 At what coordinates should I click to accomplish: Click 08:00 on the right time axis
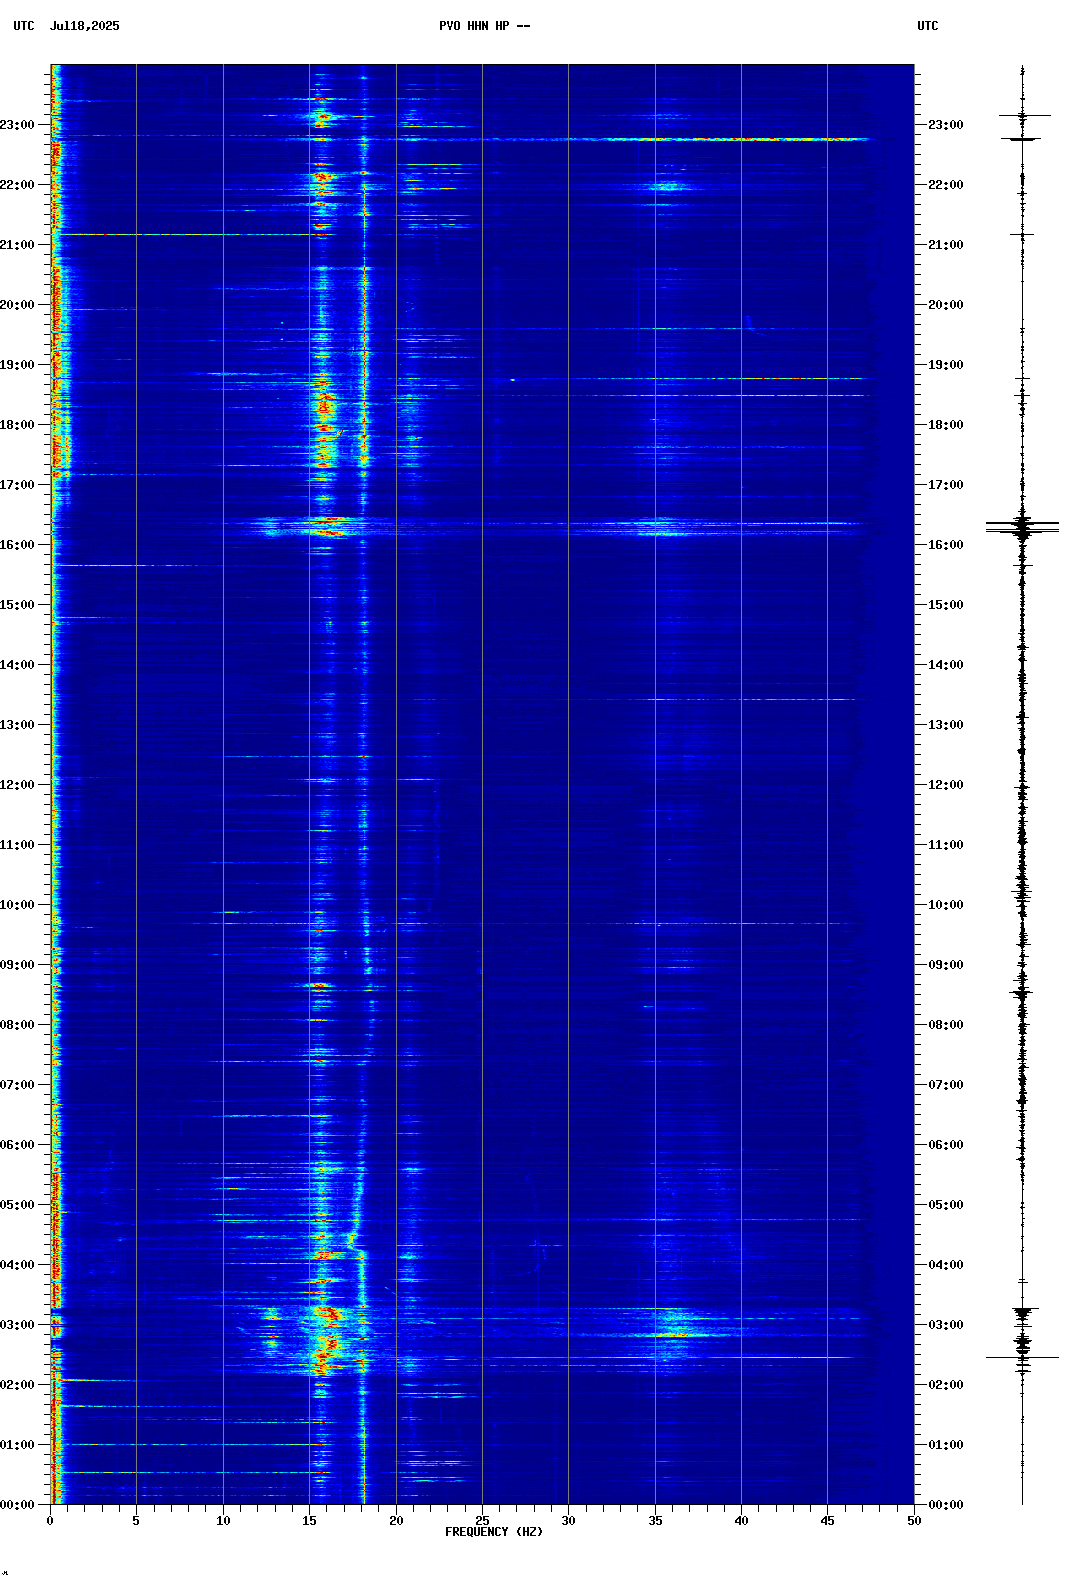(x=945, y=1025)
